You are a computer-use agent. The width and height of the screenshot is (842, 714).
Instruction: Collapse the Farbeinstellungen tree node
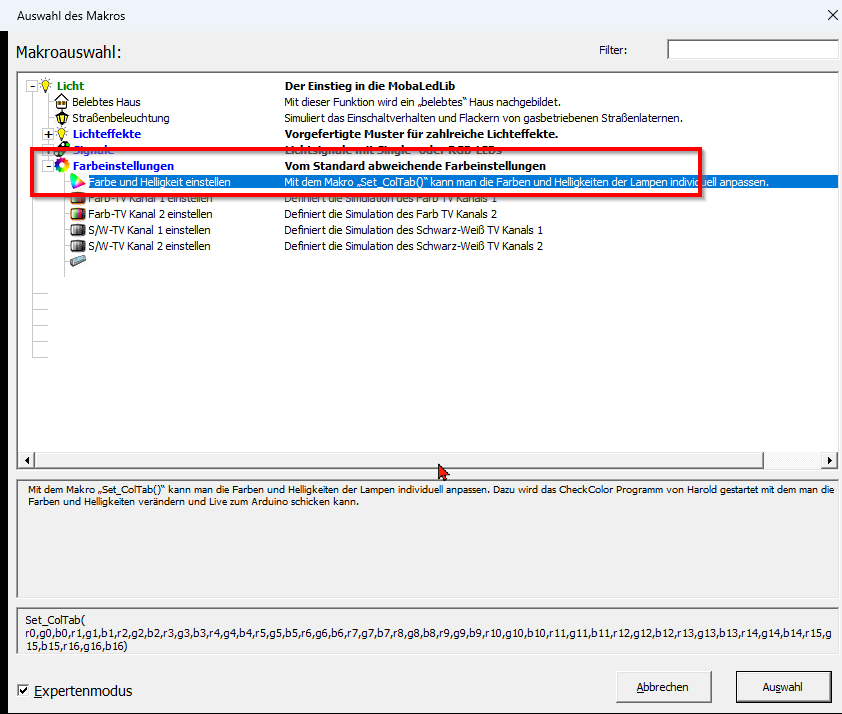pos(48,166)
